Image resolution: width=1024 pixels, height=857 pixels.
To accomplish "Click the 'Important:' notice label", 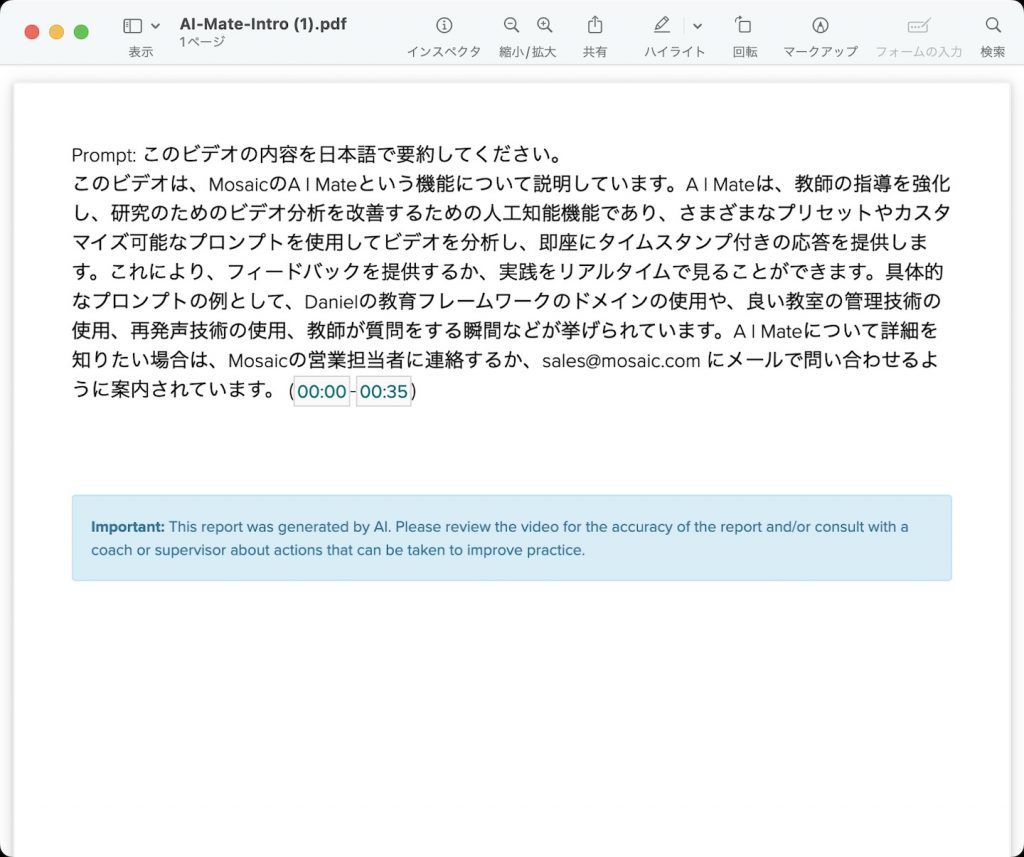I will [x=128, y=526].
